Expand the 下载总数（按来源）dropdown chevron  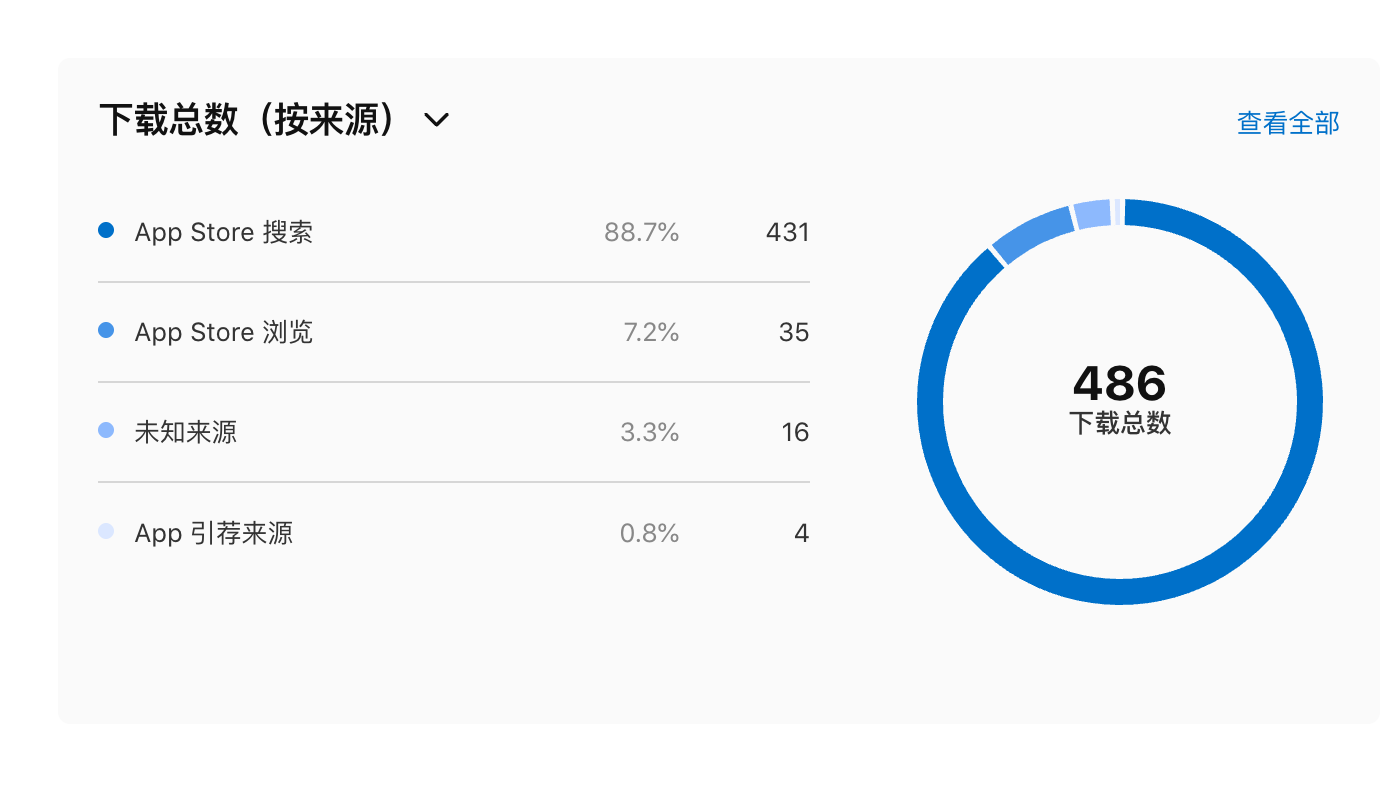437,121
